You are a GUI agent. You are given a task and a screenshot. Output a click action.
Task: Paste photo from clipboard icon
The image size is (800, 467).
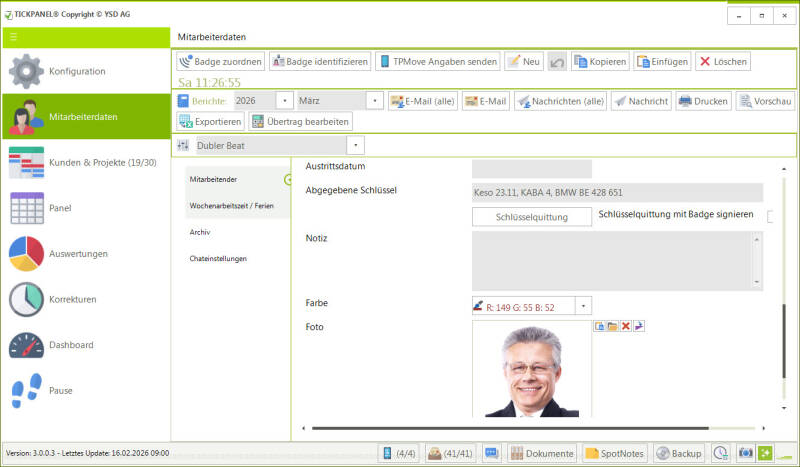pos(599,326)
